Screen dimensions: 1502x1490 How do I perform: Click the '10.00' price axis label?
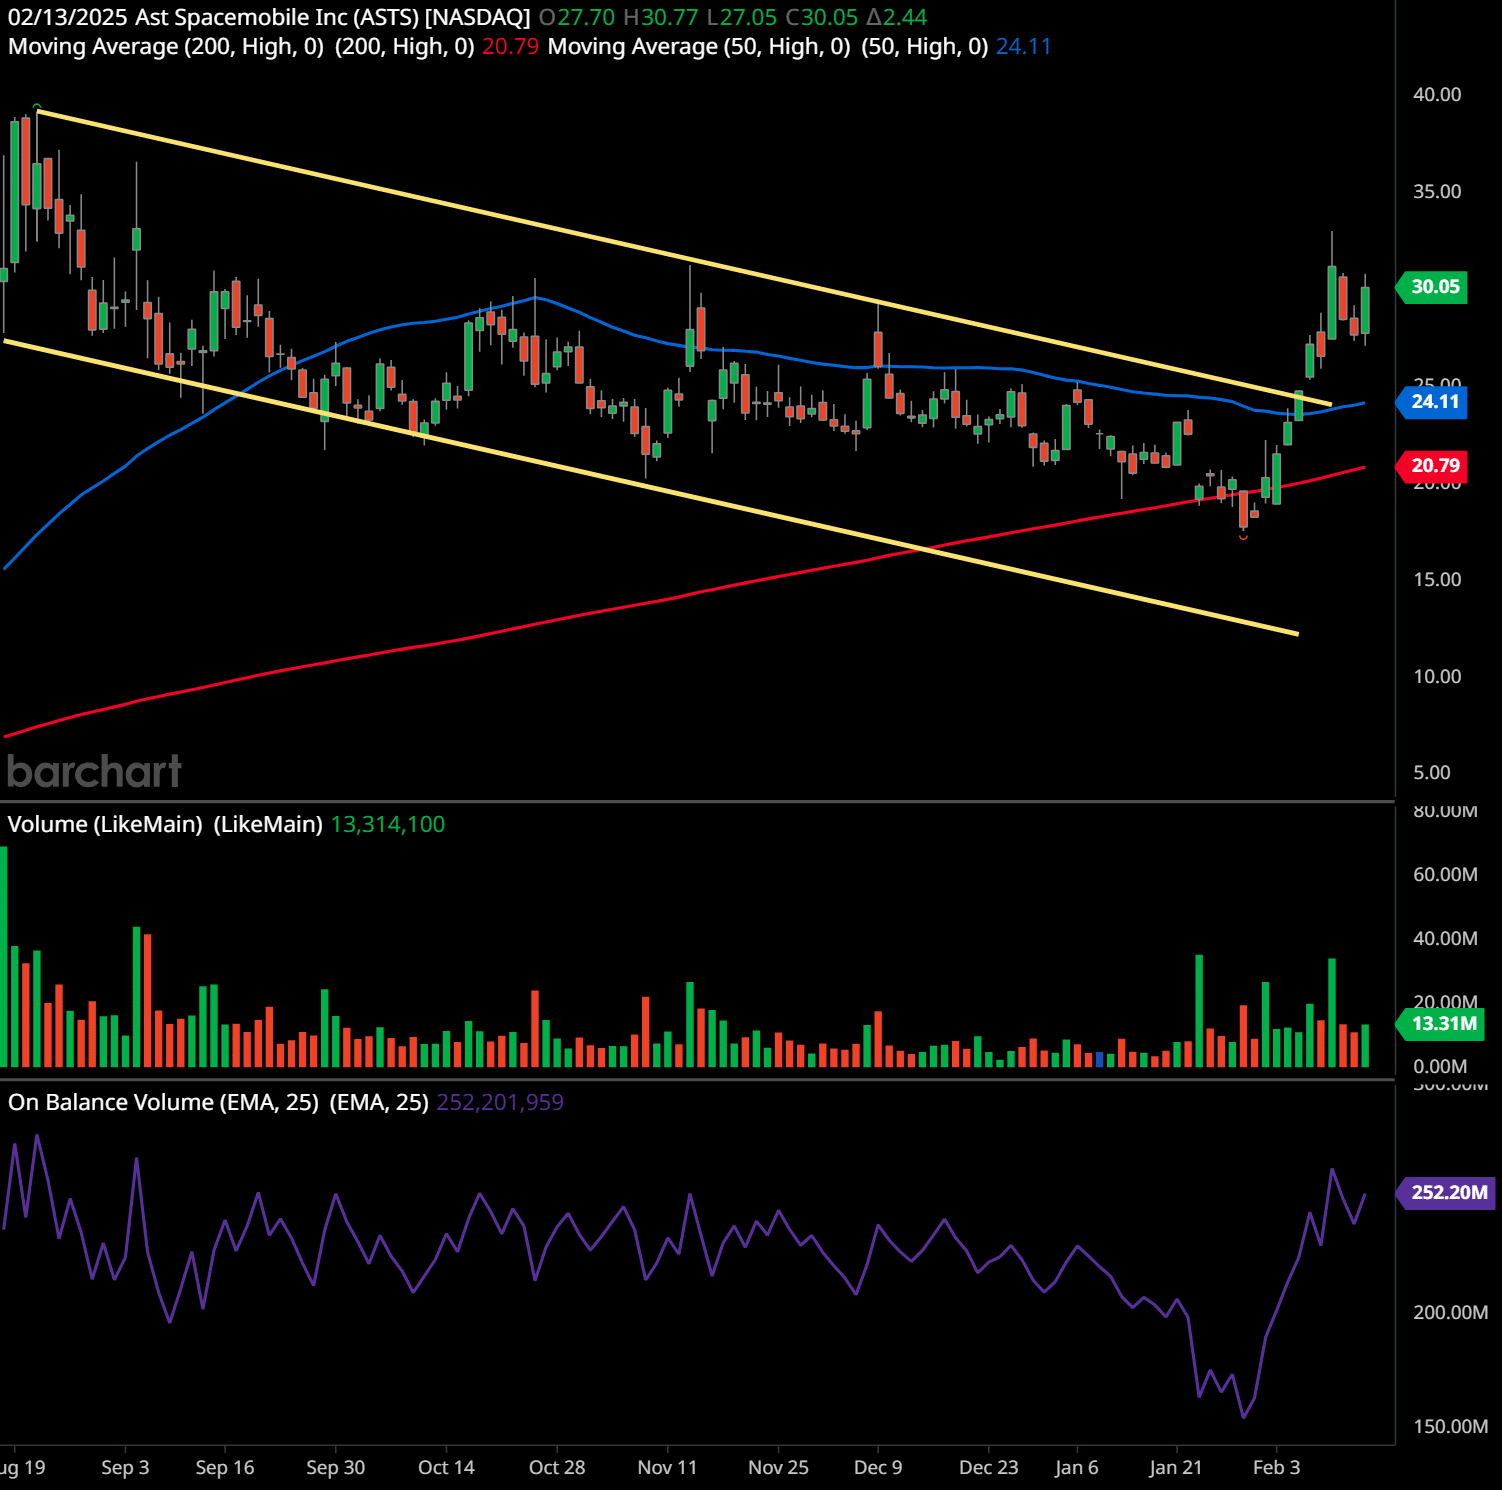point(1437,676)
